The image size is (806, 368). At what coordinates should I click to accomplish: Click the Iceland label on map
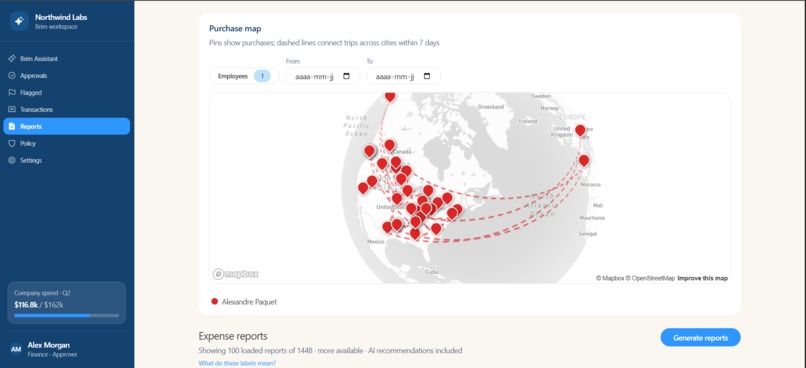(527, 121)
